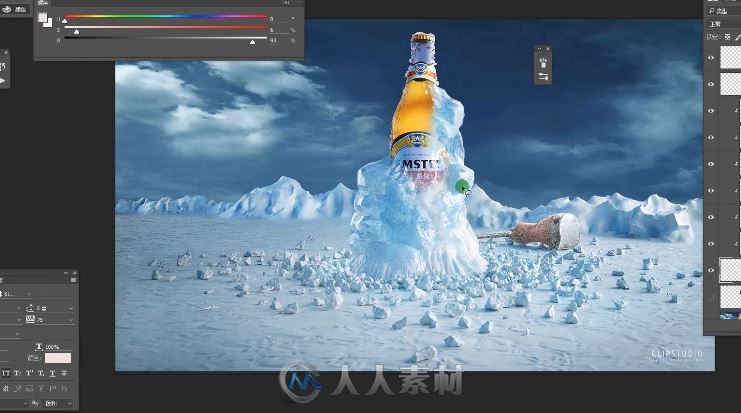
Task: Click the Brightness value field showing 93
Action: (x=277, y=41)
